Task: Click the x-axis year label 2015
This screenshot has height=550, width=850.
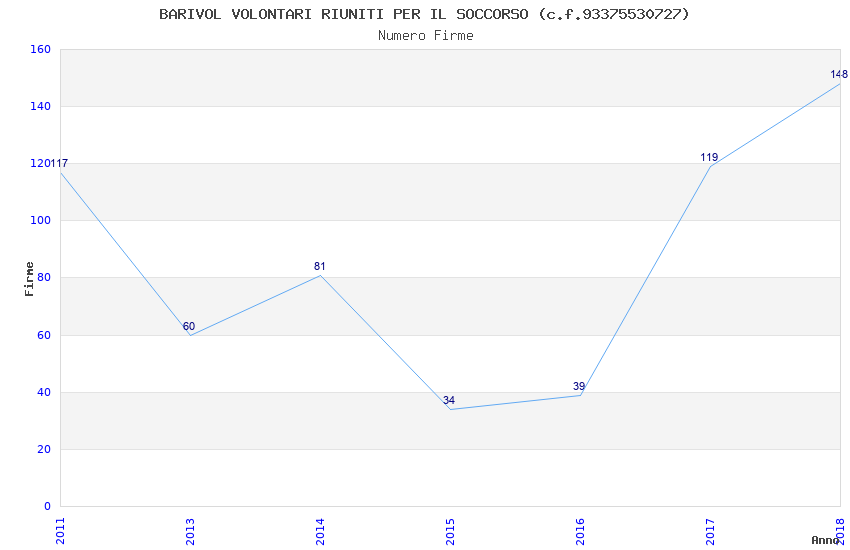Action: tap(450, 531)
